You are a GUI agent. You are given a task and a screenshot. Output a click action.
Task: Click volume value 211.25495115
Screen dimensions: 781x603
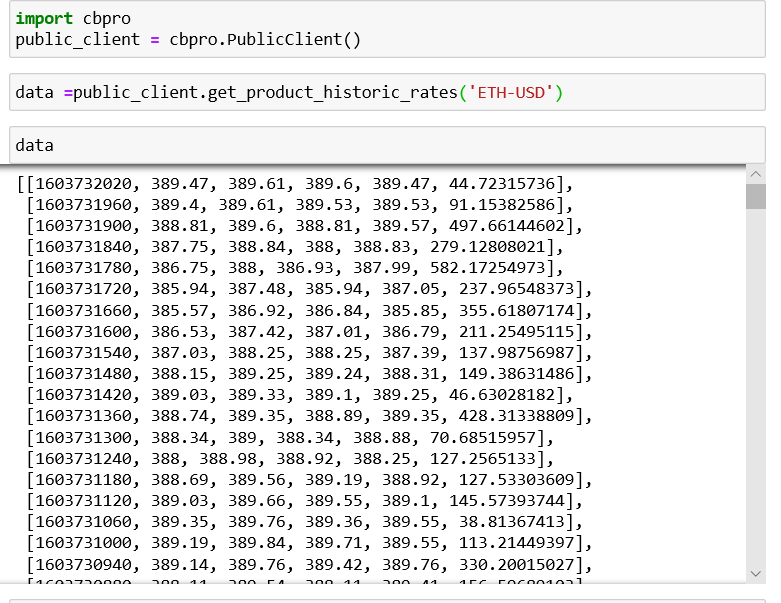coord(517,332)
